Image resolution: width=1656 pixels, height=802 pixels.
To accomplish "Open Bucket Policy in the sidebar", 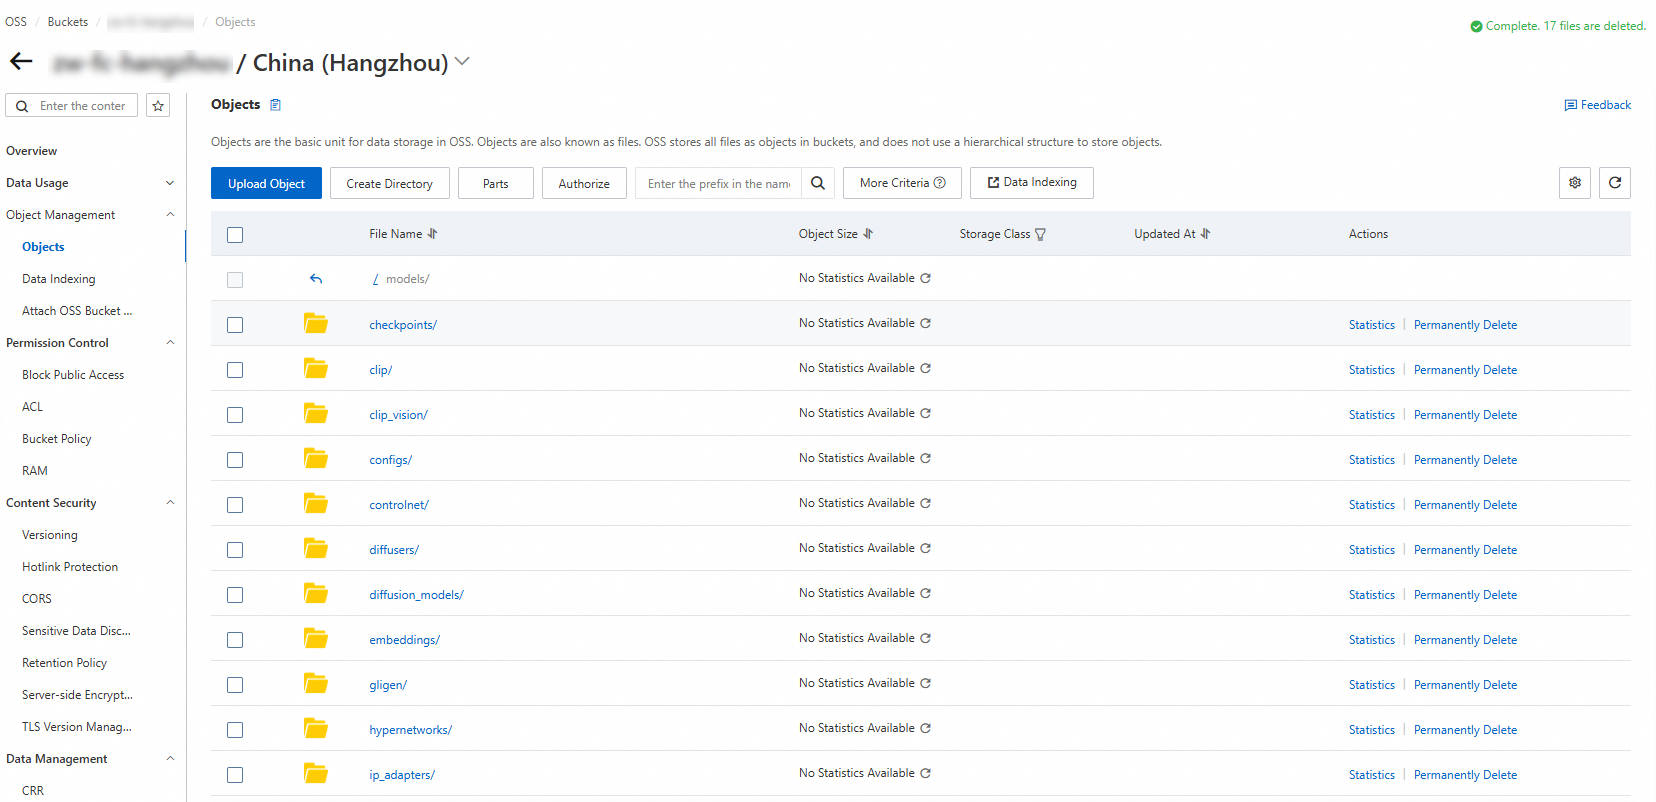I will point(57,439).
